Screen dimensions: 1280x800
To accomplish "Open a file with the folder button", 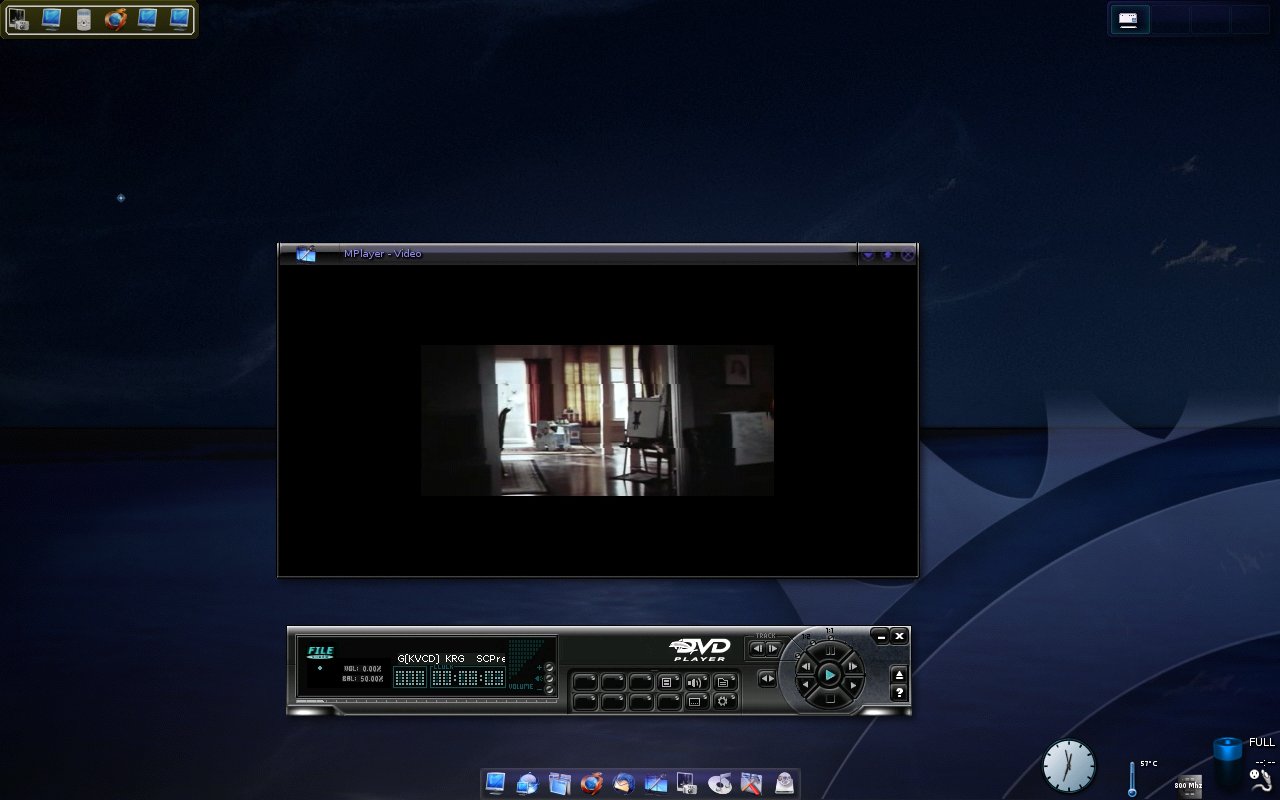I will pos(724,682).
